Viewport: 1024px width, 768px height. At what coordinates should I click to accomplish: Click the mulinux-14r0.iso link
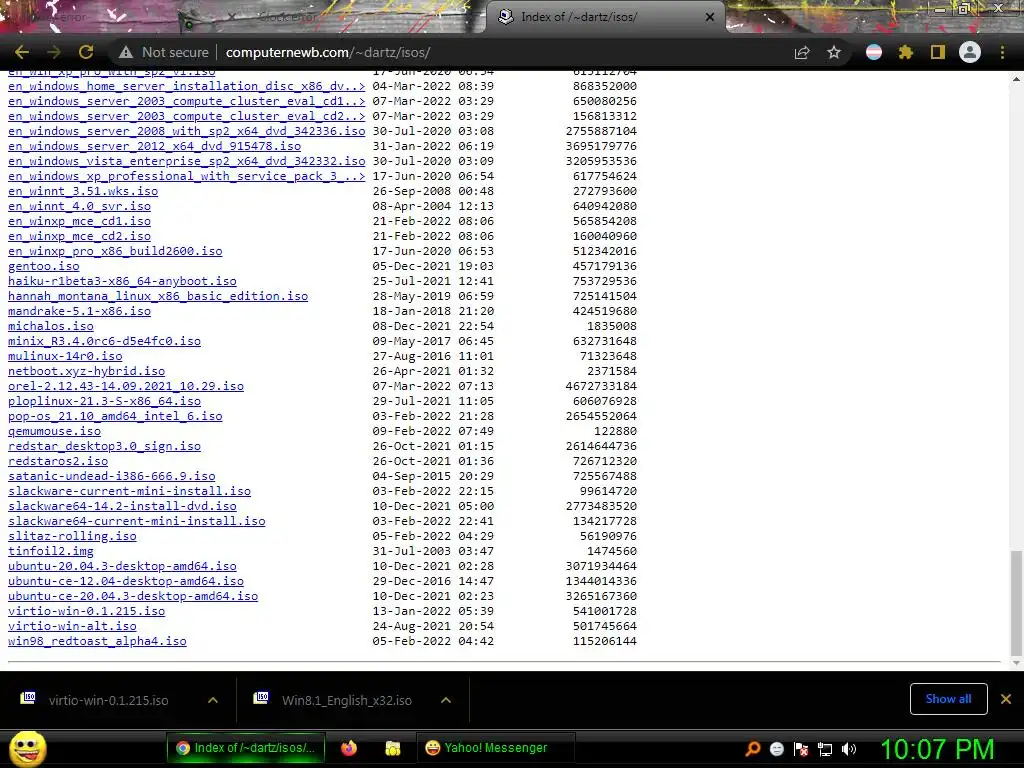click(x=65, y=357)
